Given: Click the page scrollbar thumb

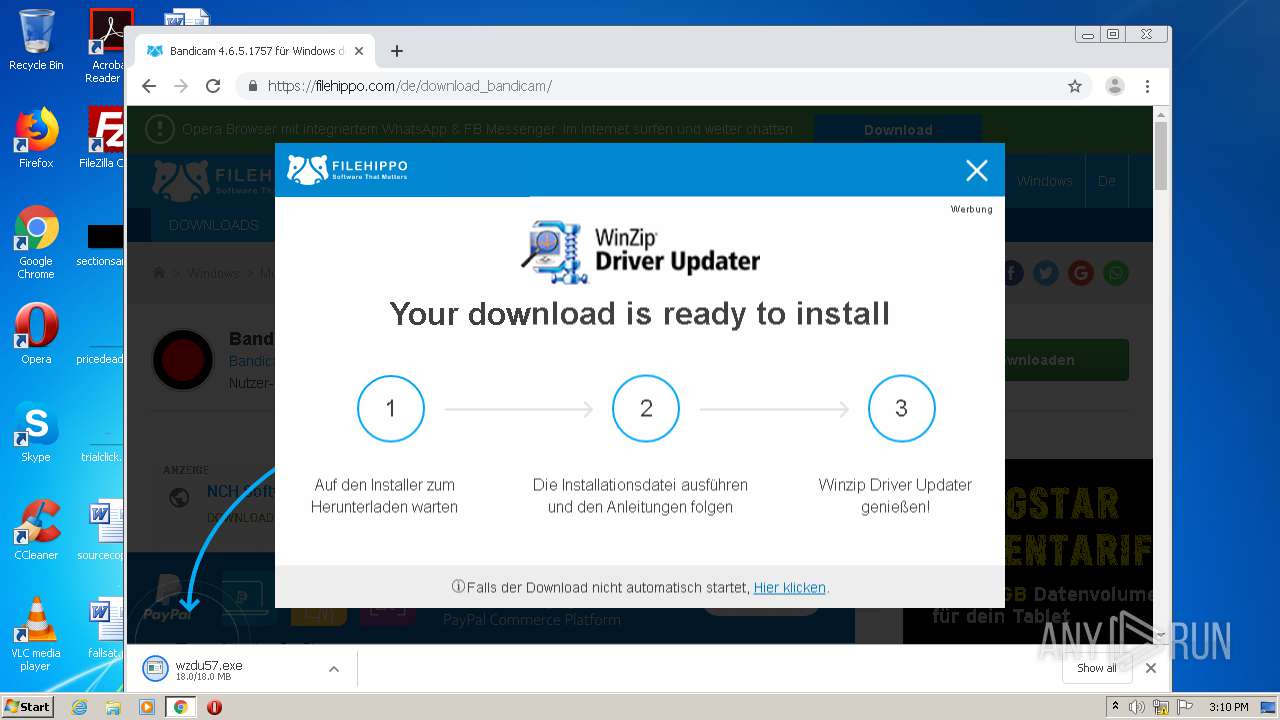Looking at the screenshot, I should 1161,155.
